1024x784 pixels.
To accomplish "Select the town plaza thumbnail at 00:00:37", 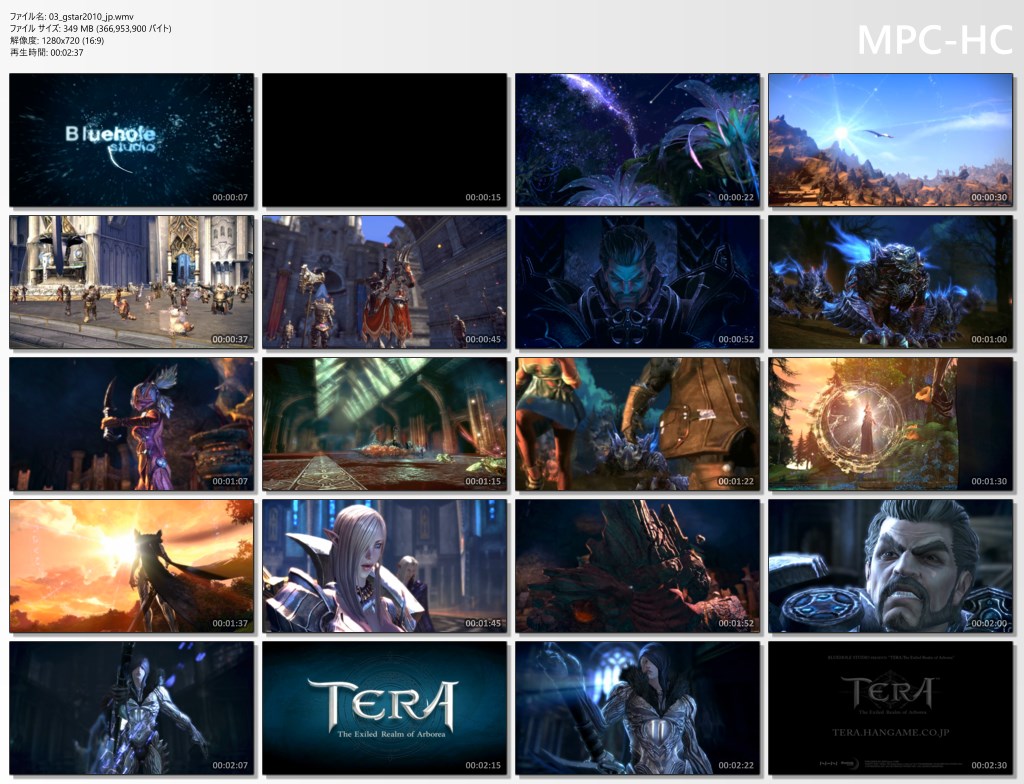I will pyautogui.click(x=131, y=282).
